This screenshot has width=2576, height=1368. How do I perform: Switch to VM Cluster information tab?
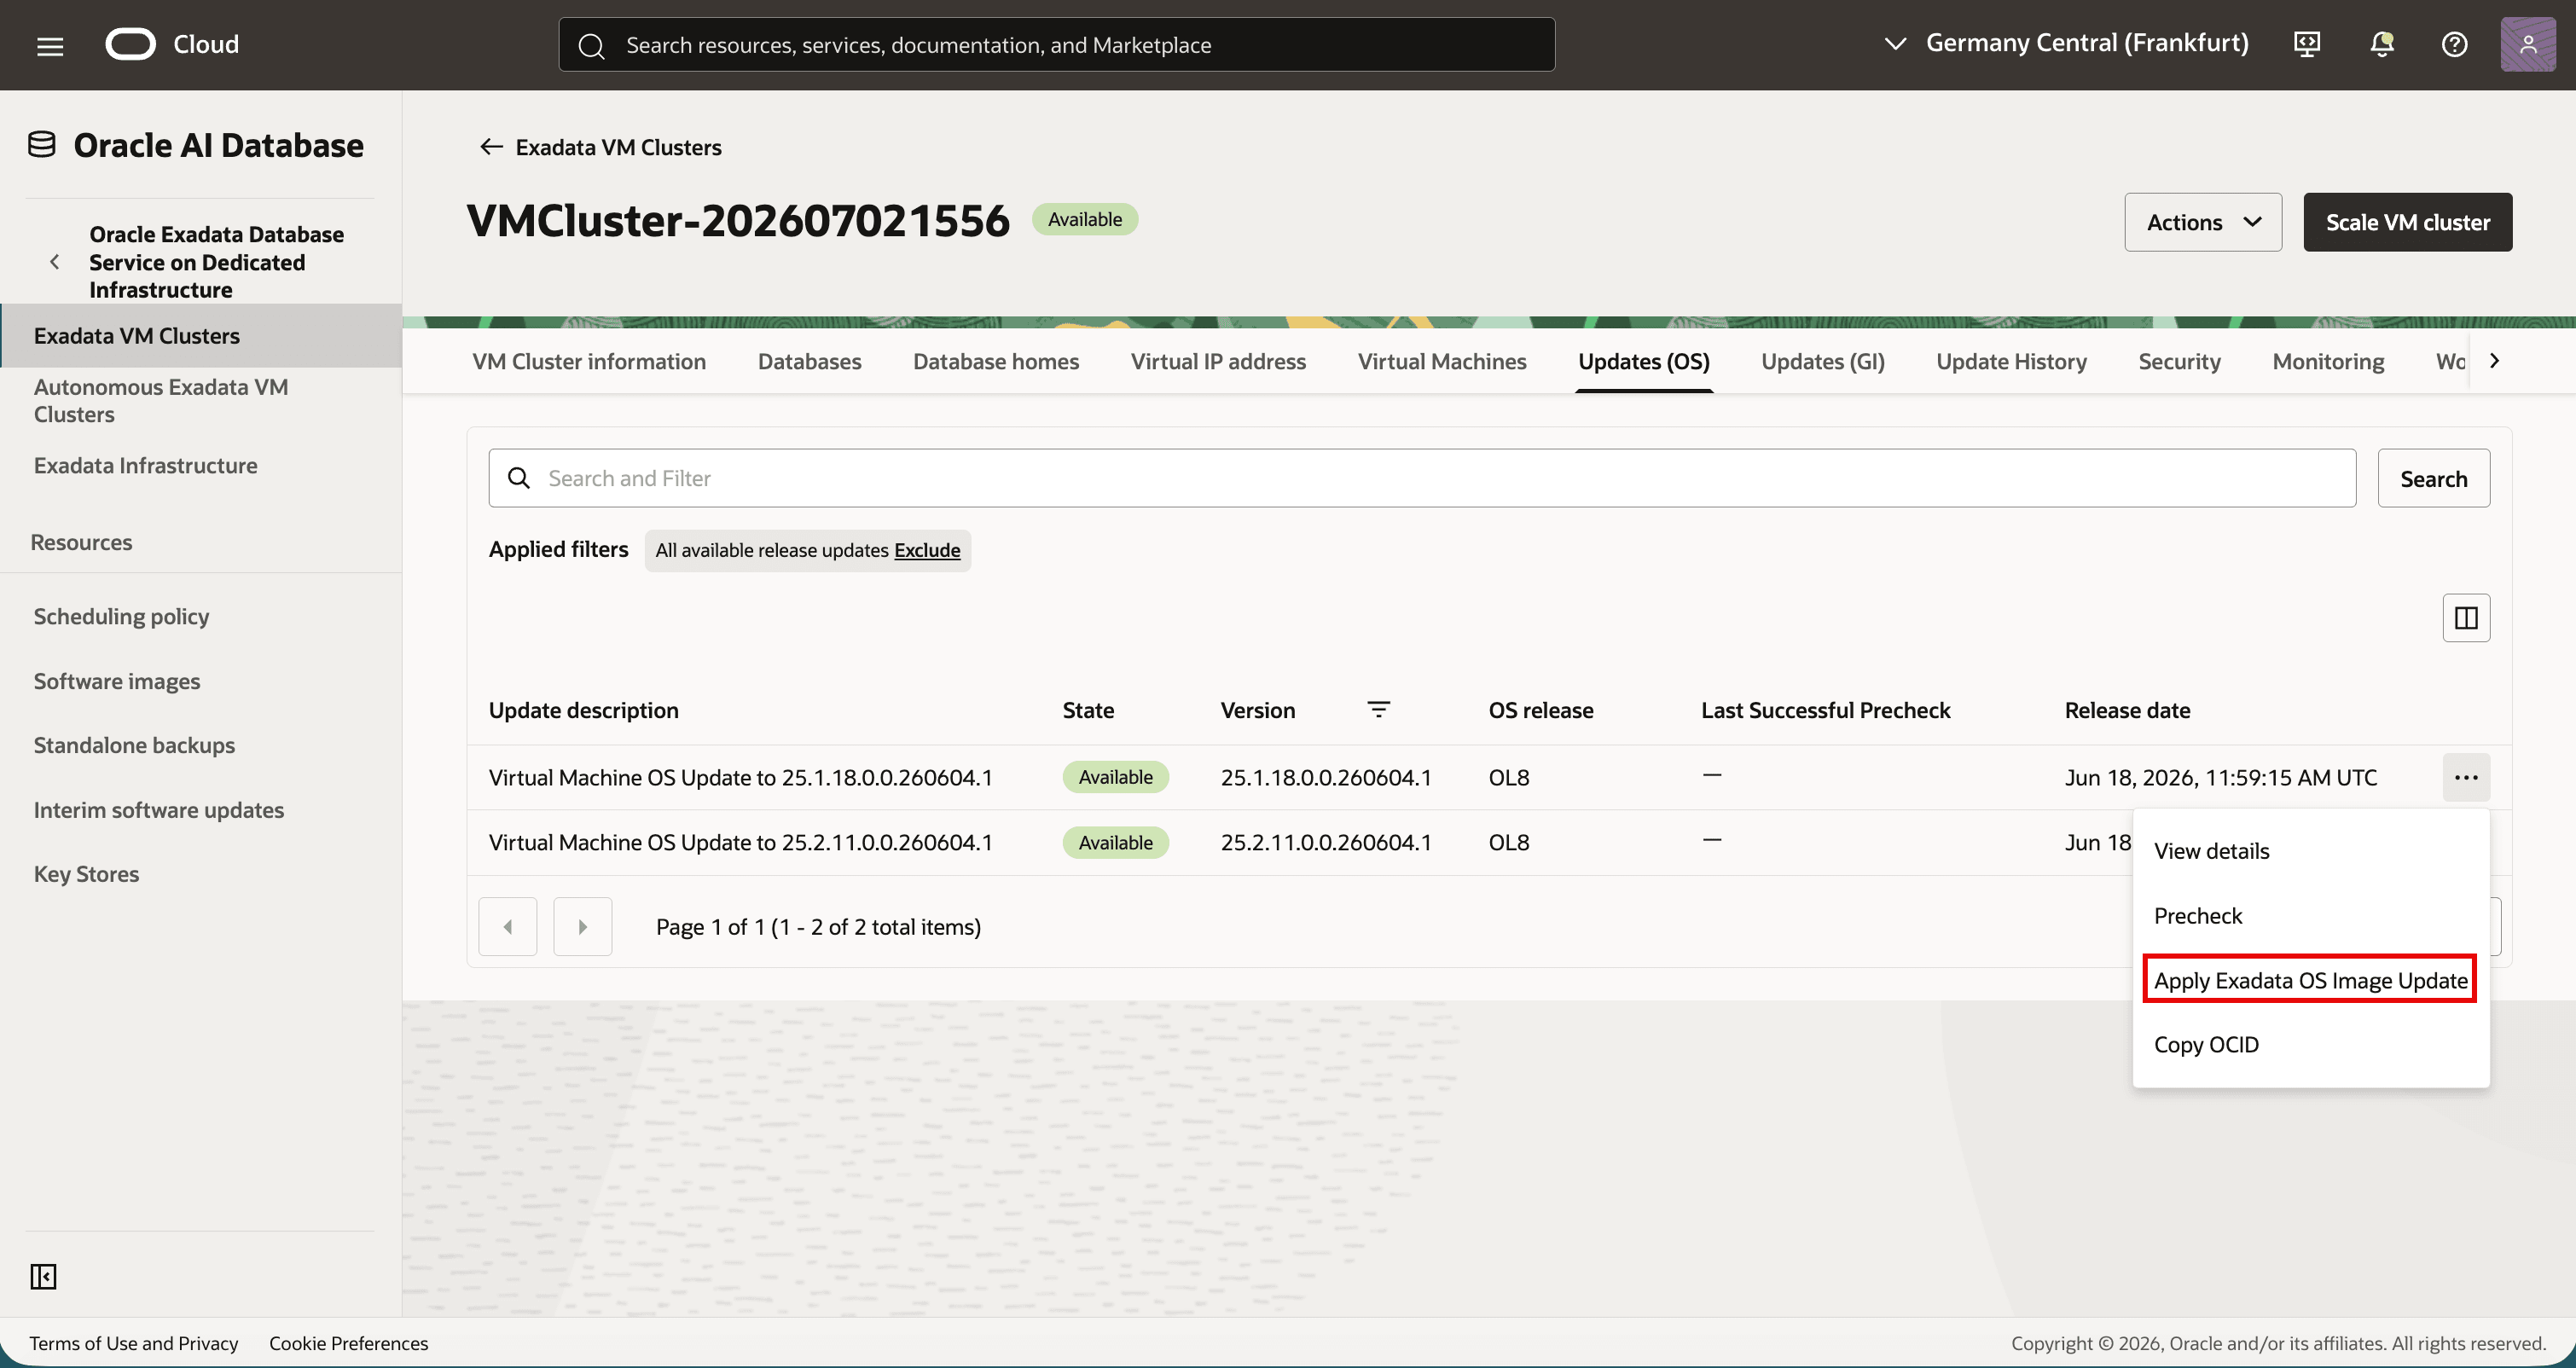point(589,361)
